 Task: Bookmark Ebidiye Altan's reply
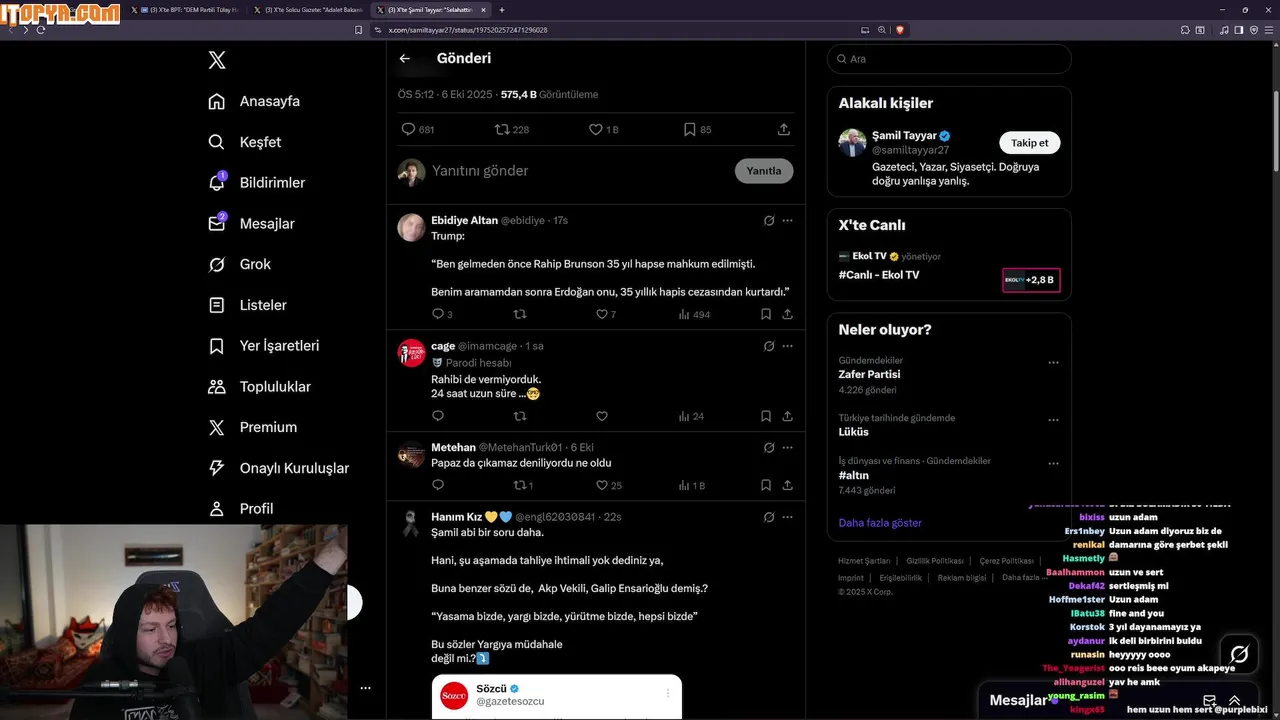pyautogui.click(x=766, y=314)
